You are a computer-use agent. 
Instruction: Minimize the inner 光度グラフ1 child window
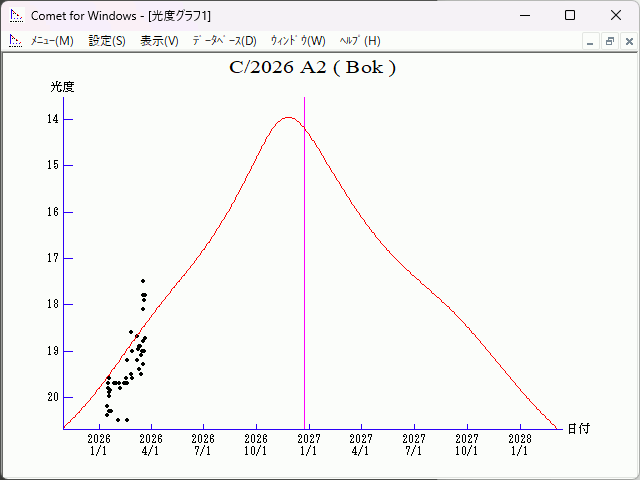(x=590, y=41)
